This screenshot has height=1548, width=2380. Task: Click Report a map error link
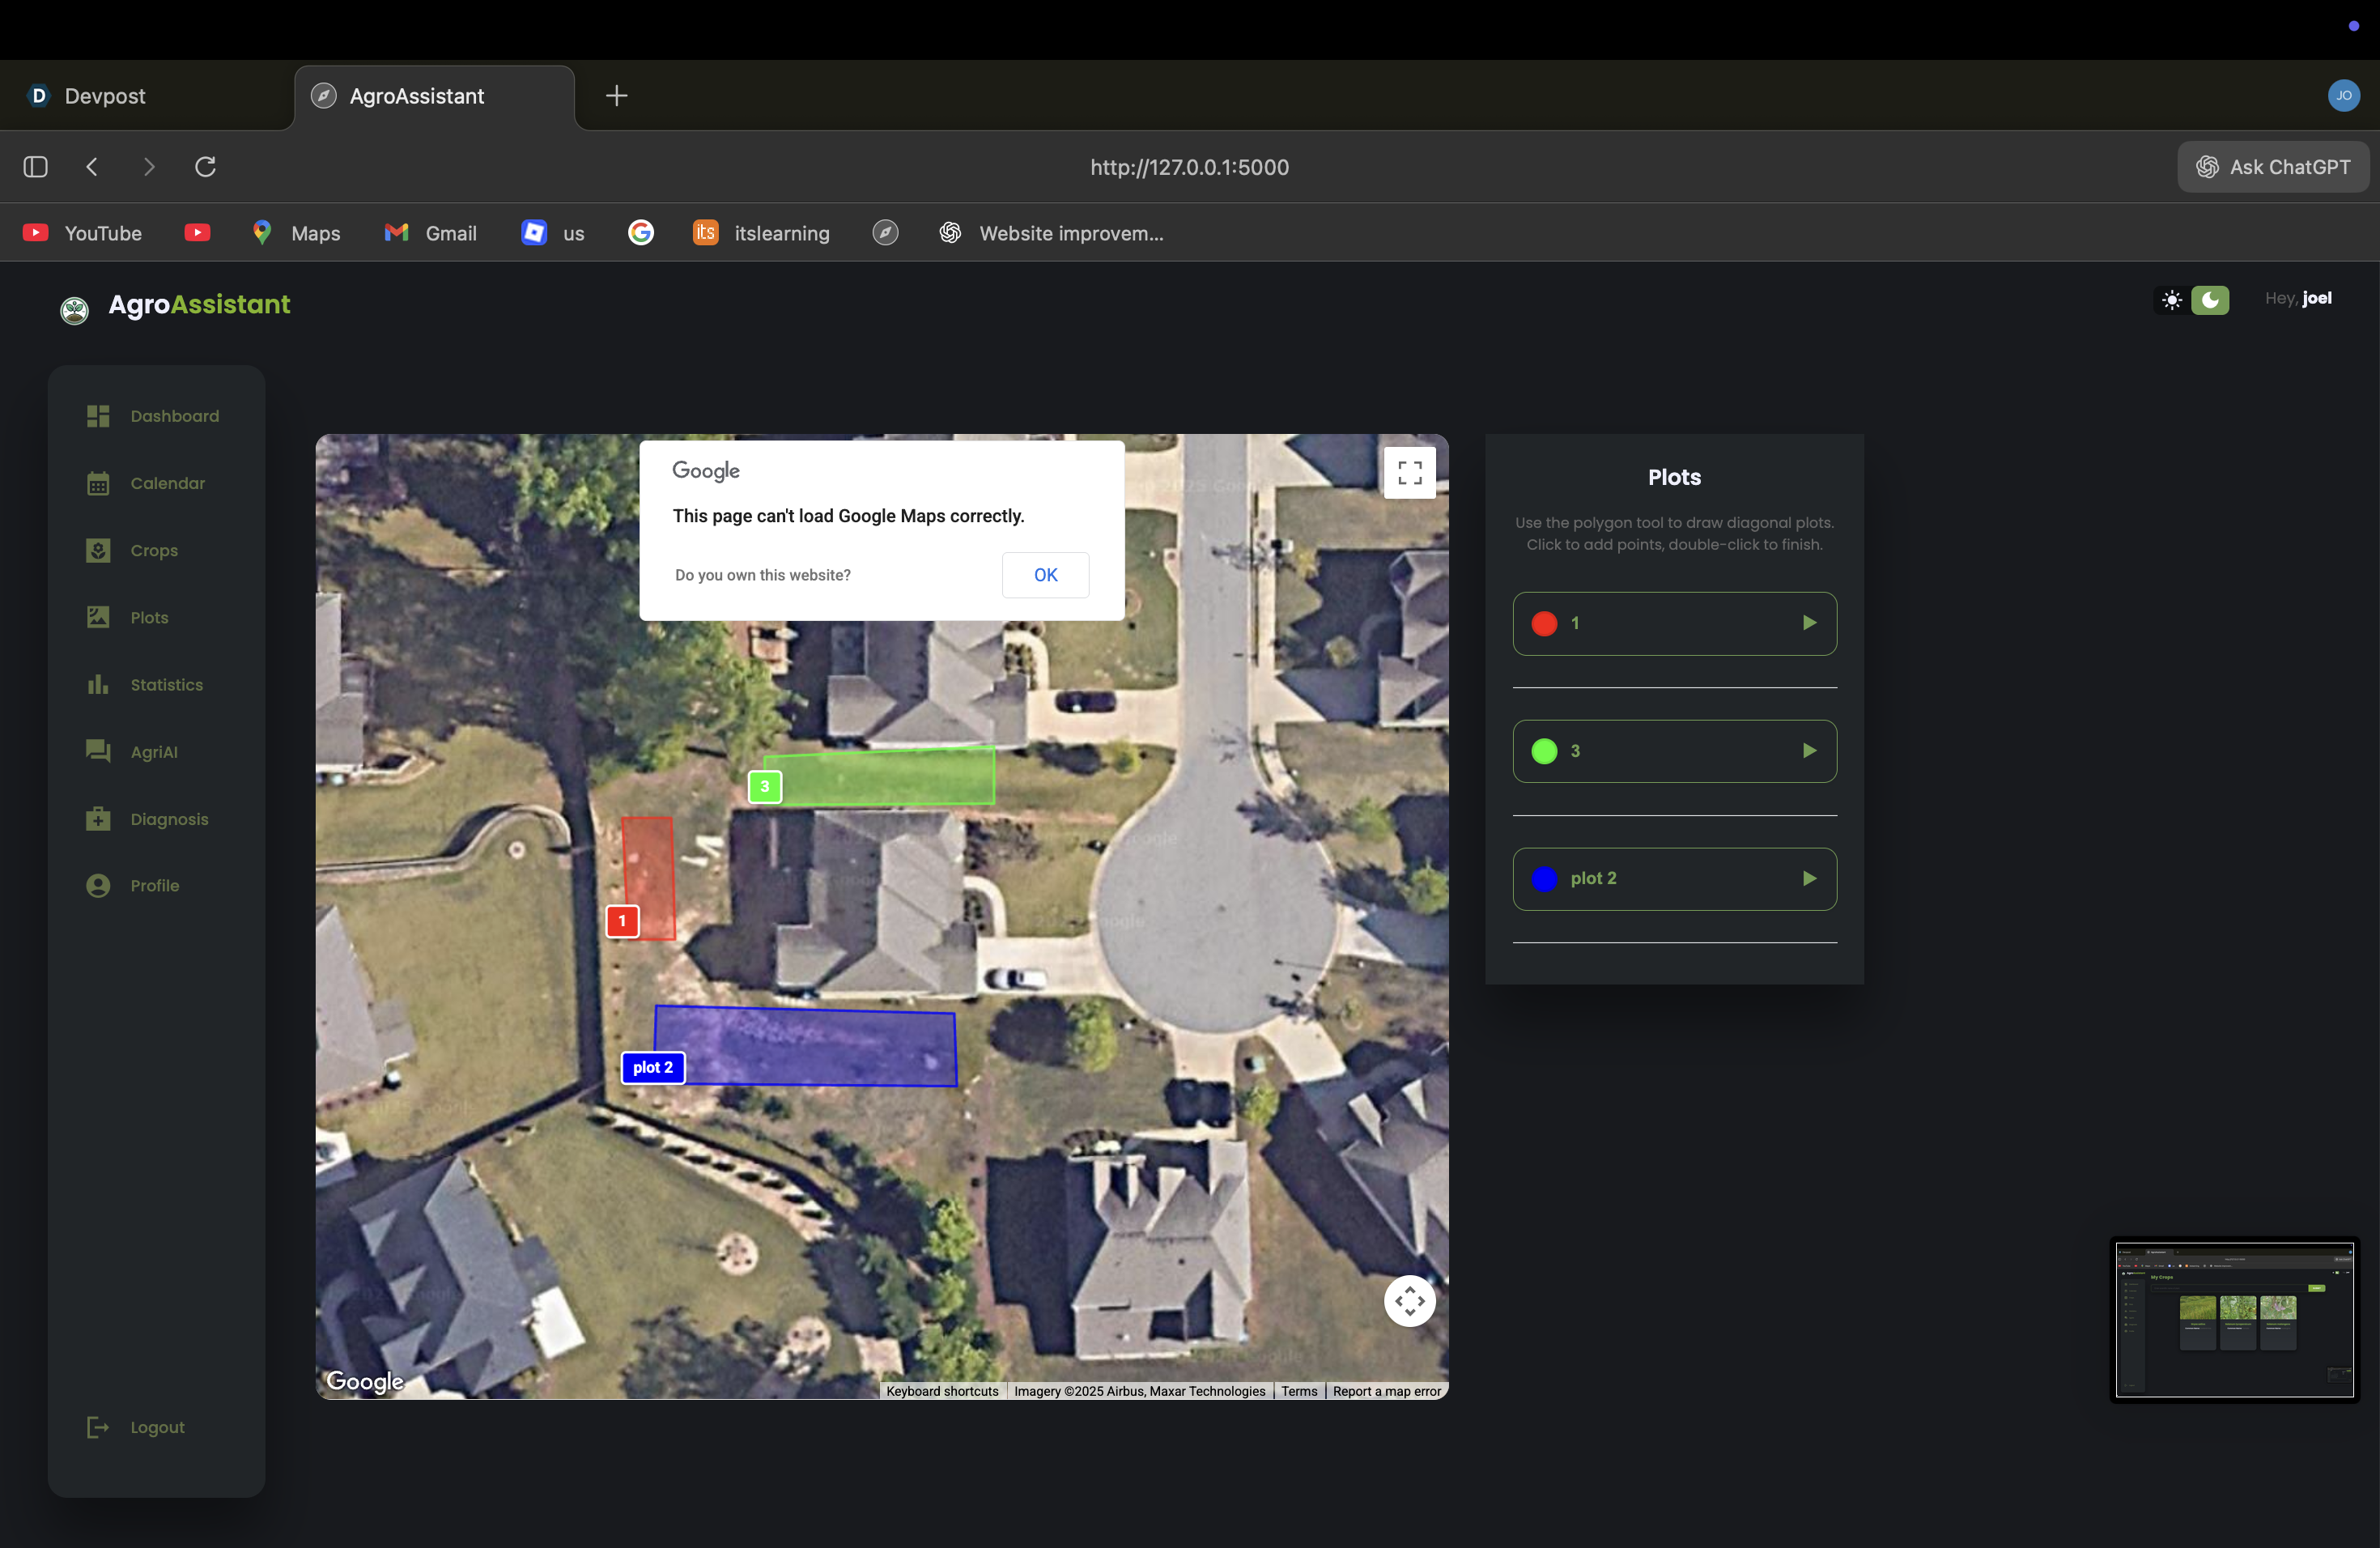[1386, 1391]
